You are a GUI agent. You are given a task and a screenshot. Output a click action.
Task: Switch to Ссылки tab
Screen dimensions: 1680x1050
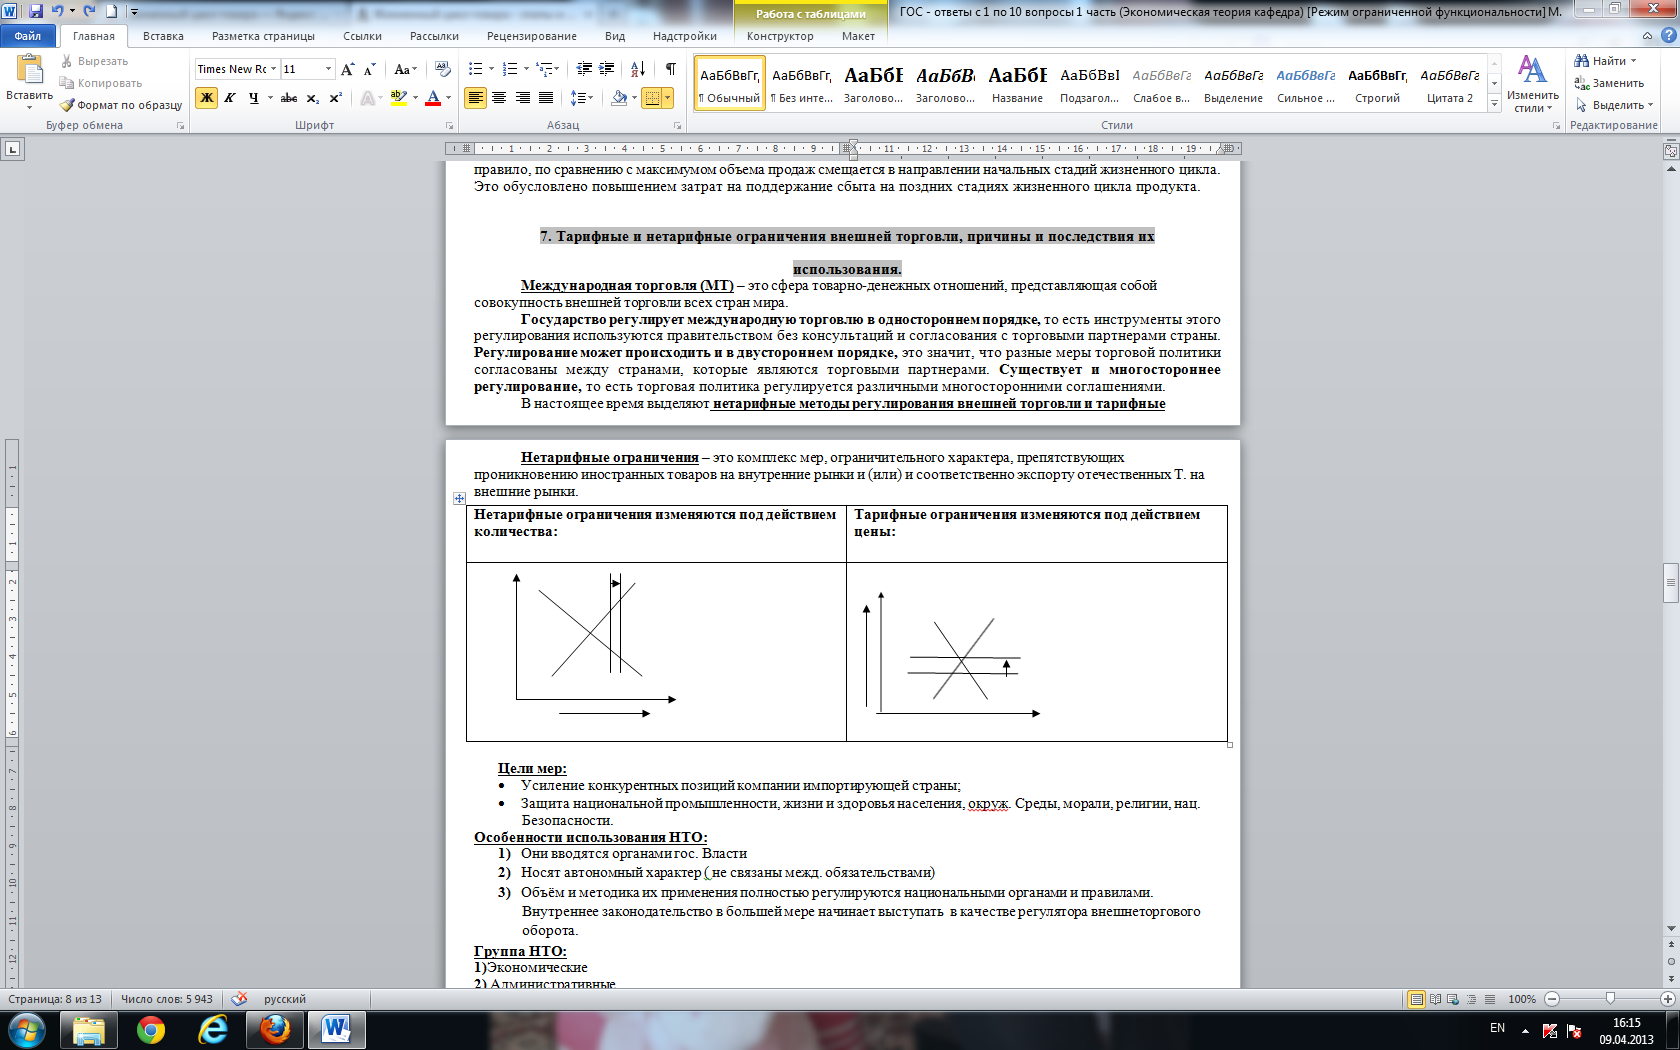tap(362, 36)
